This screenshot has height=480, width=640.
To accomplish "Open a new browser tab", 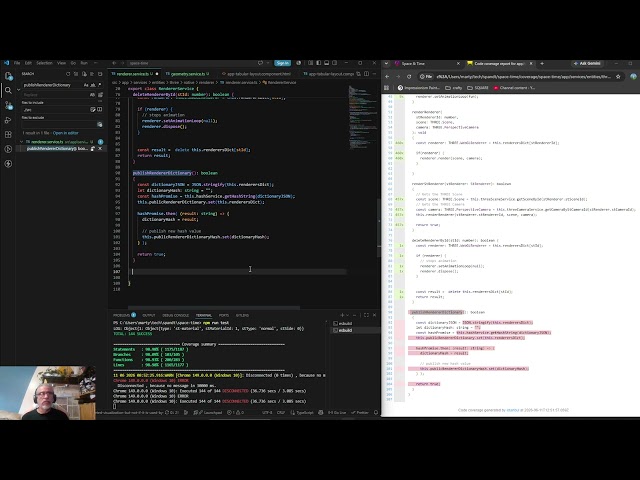I will click(542, 64).
